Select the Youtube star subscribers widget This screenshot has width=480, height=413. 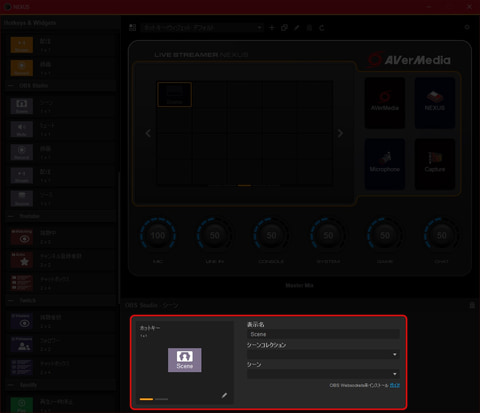tap(22, 260)
